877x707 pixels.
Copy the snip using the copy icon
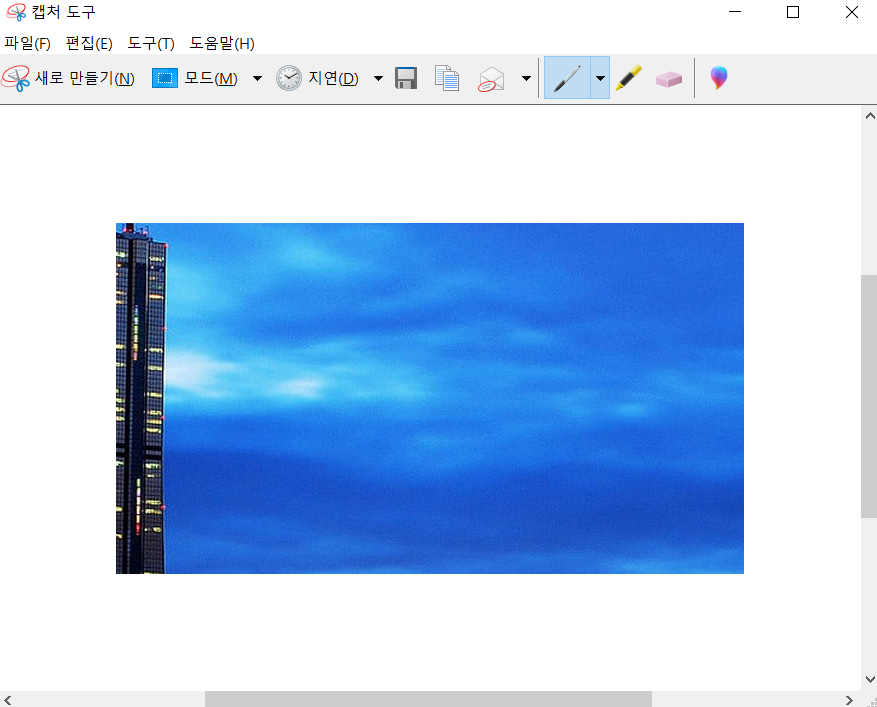447,78
